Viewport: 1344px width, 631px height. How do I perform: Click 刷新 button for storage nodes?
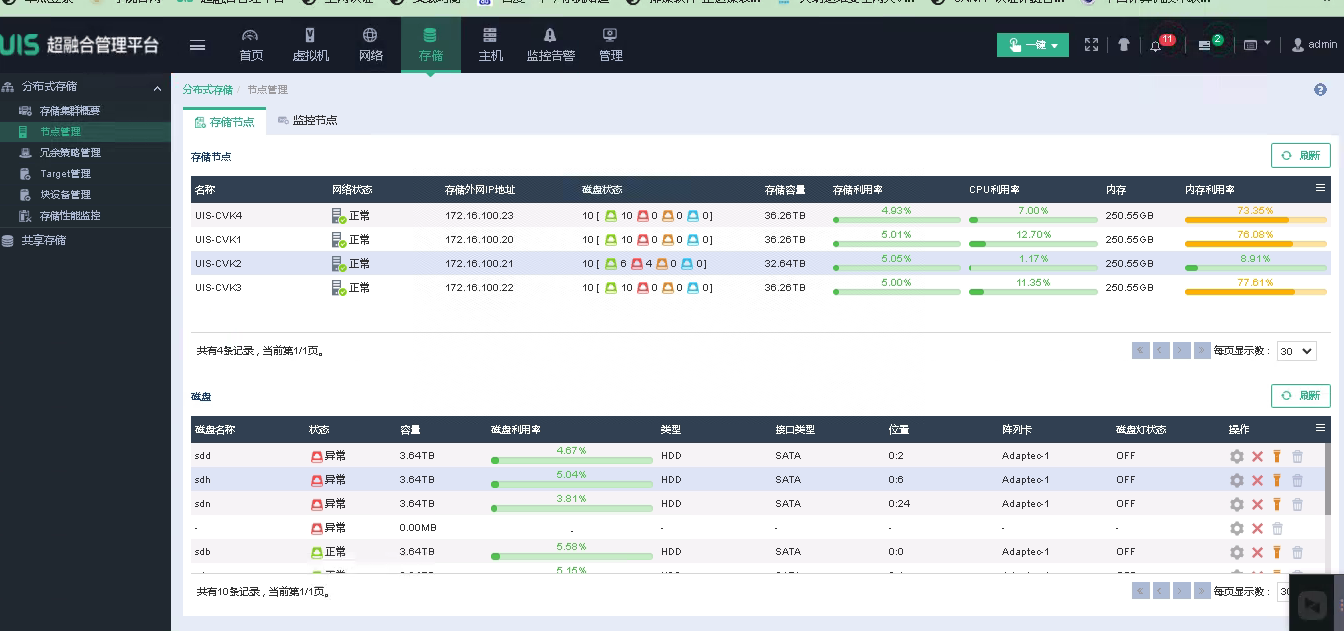[x=1301, y=156]
